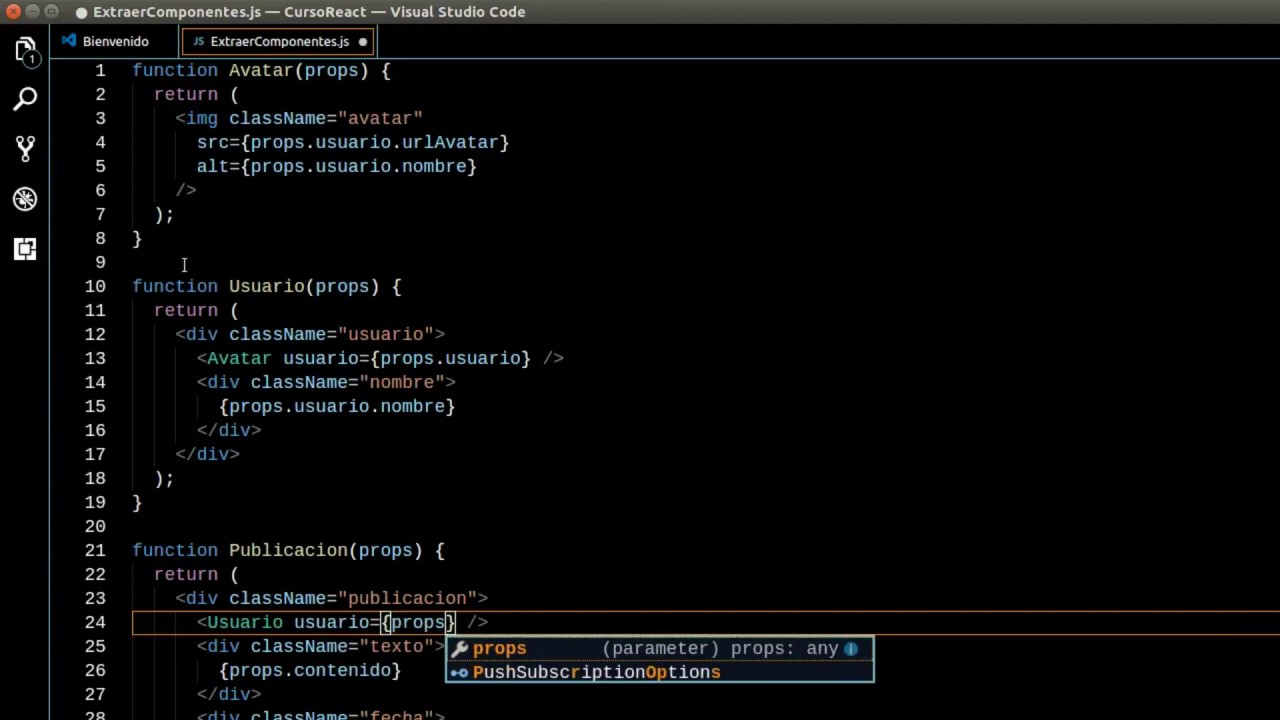Image resolution: width=1280 pixels, height=720 pixels.
Task: Open the Source Control view icon
Action: click(25, 148)
